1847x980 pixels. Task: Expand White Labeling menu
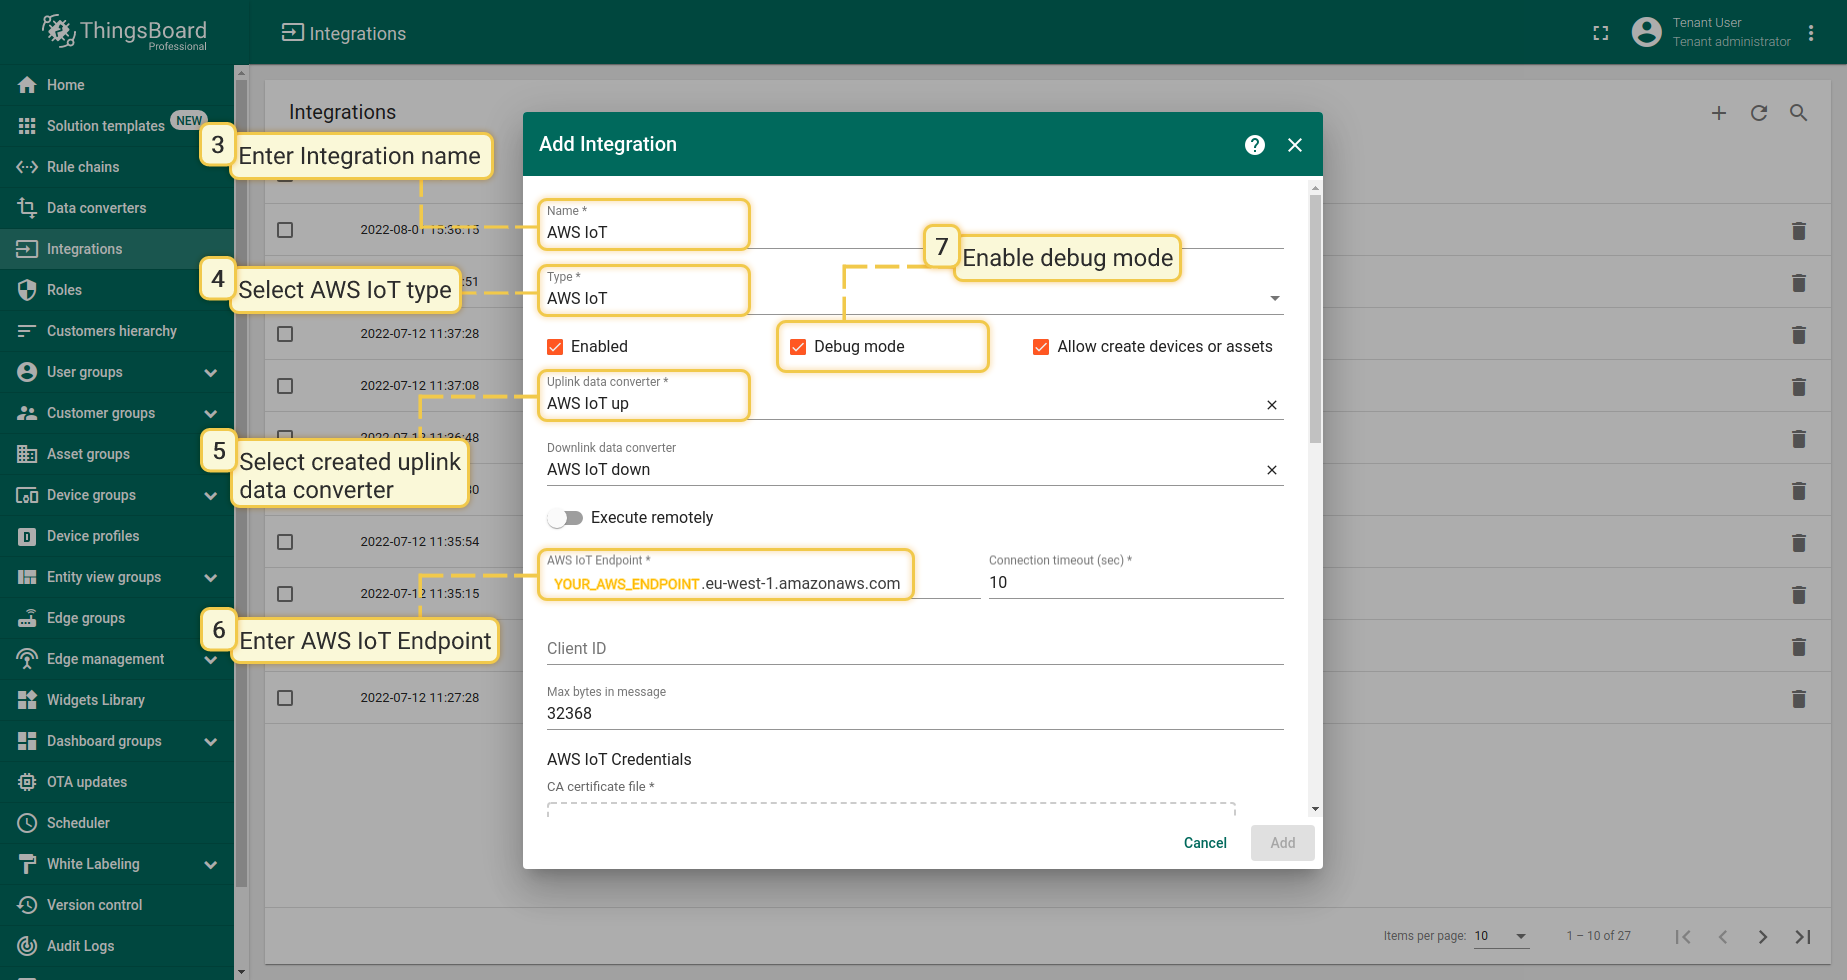[x=211, y=865]
